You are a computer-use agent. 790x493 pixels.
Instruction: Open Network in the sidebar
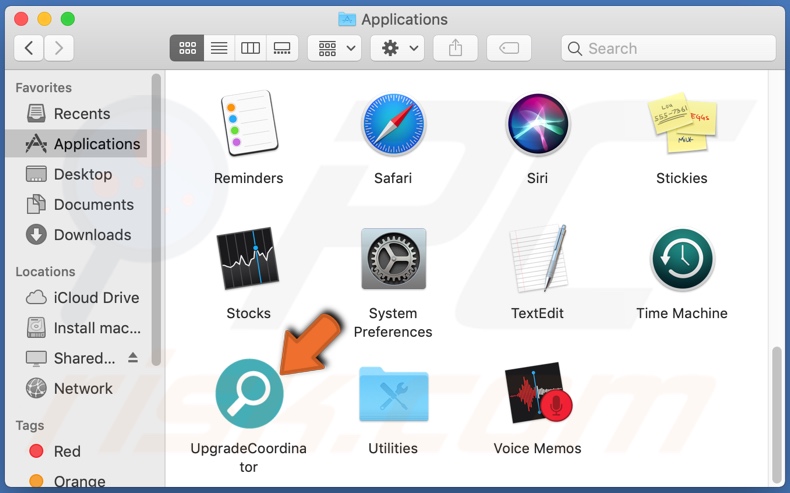(76, 388)
